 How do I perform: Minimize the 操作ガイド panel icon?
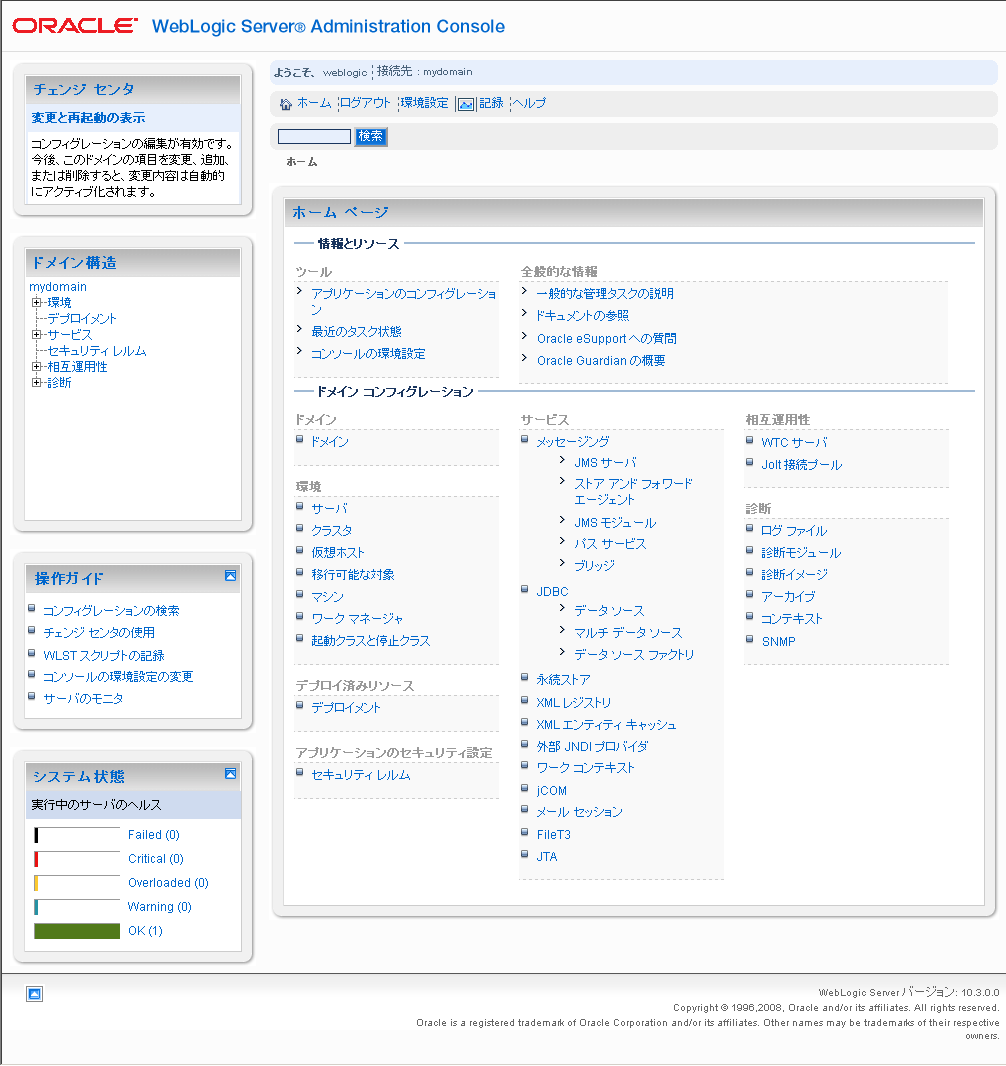tap(230, 576)
